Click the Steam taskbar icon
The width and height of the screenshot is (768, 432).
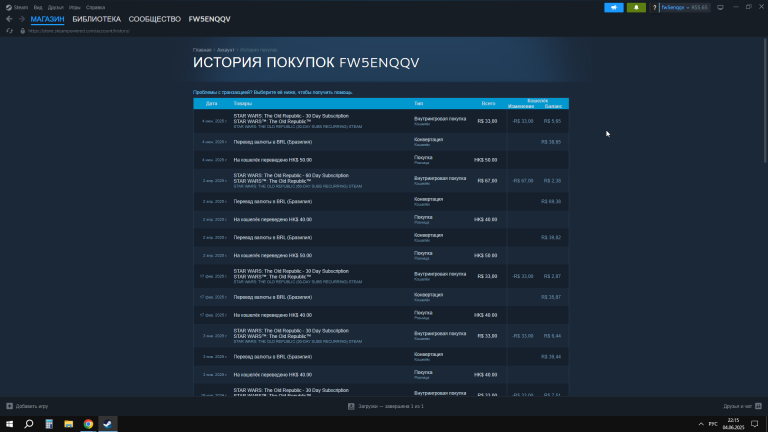[x=108, y=424]
